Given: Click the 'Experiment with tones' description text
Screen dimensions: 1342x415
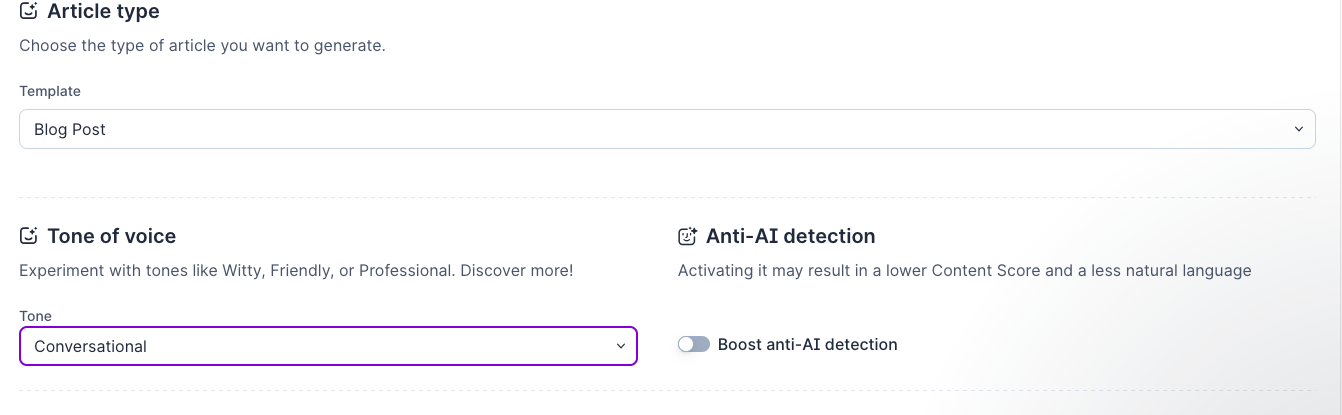Looking at the screenshot, I should click(x=296, y=270).
